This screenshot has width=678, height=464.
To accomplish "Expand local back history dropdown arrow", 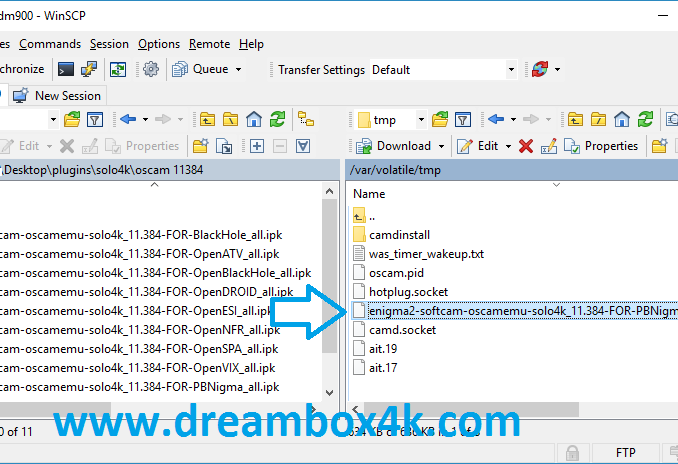I will (146, 119).
